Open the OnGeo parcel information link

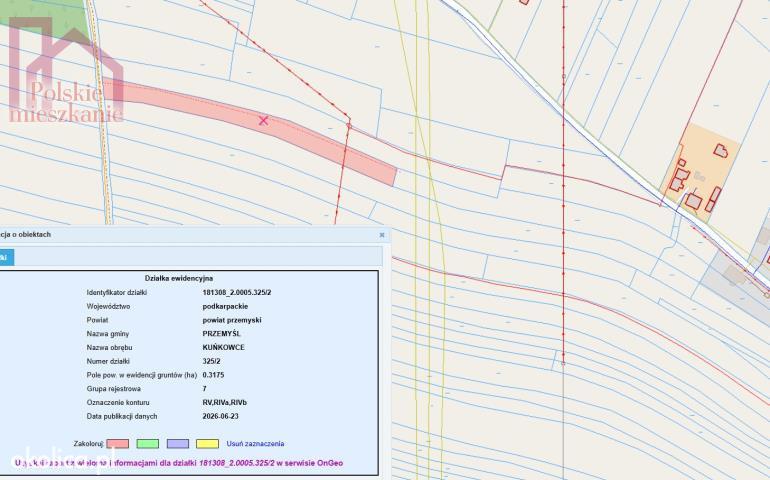[x=179, y=463]
